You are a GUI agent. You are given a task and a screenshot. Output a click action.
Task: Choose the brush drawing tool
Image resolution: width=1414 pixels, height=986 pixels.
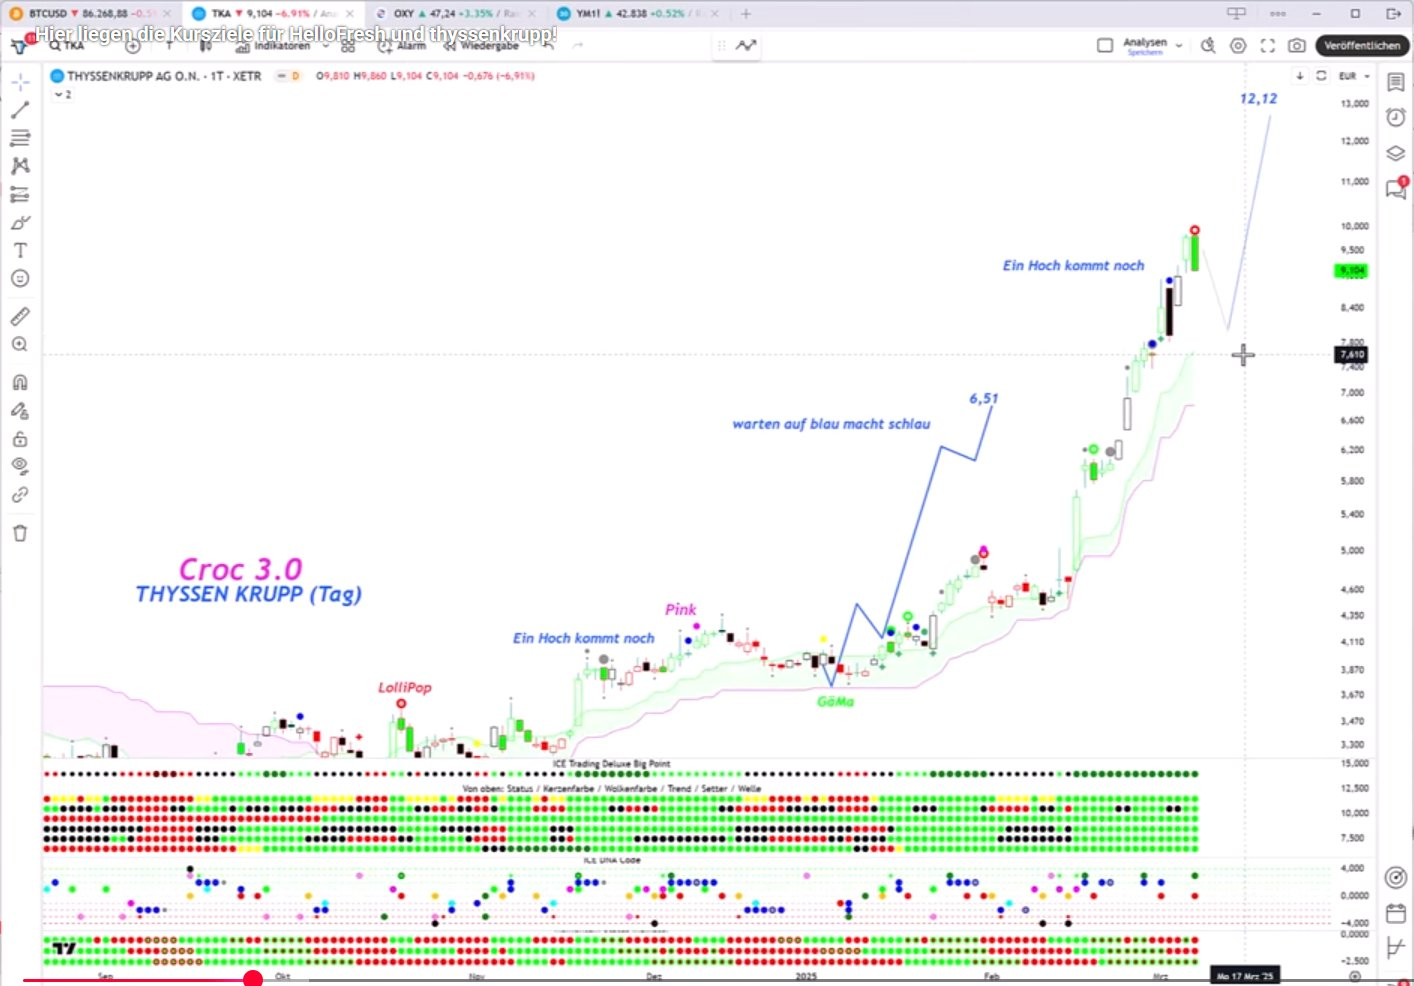point(20,222)
